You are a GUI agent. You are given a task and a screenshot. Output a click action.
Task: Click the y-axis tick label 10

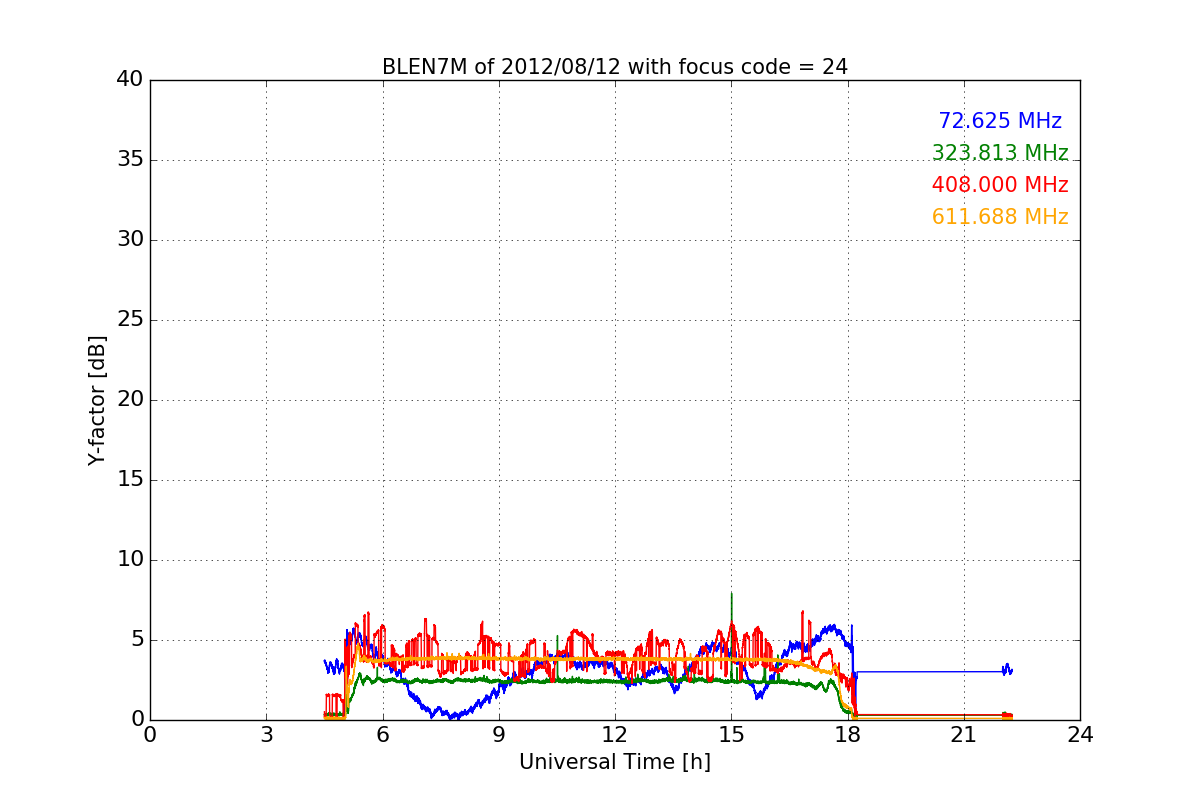coord(129,560)
